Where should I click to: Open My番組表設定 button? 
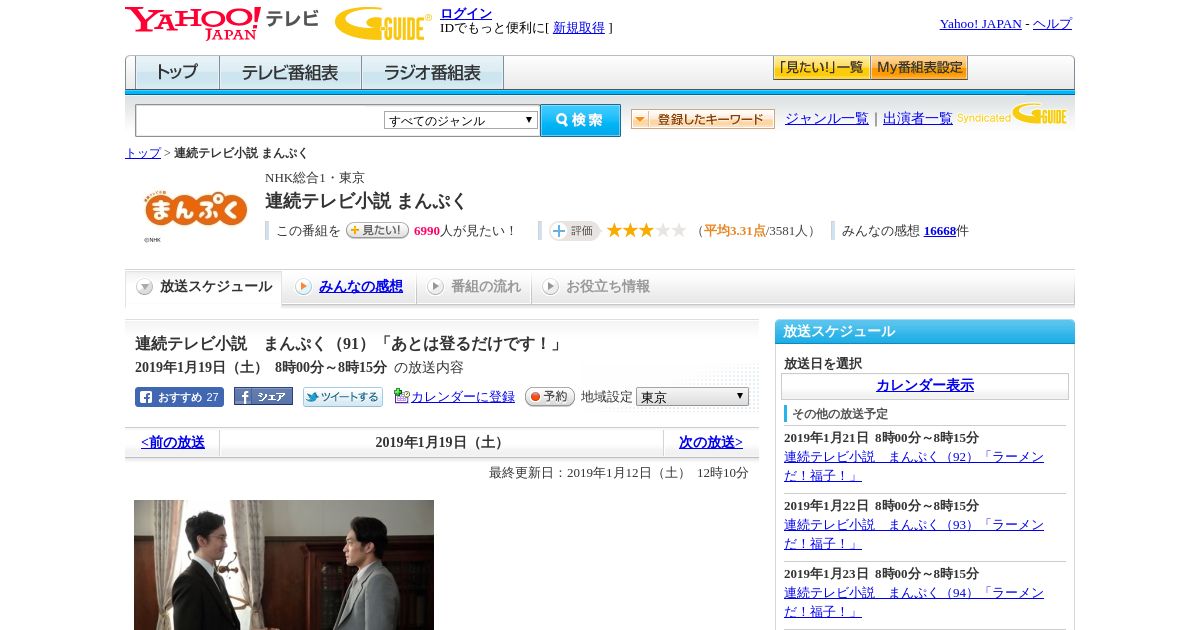[x=919, y=68]
